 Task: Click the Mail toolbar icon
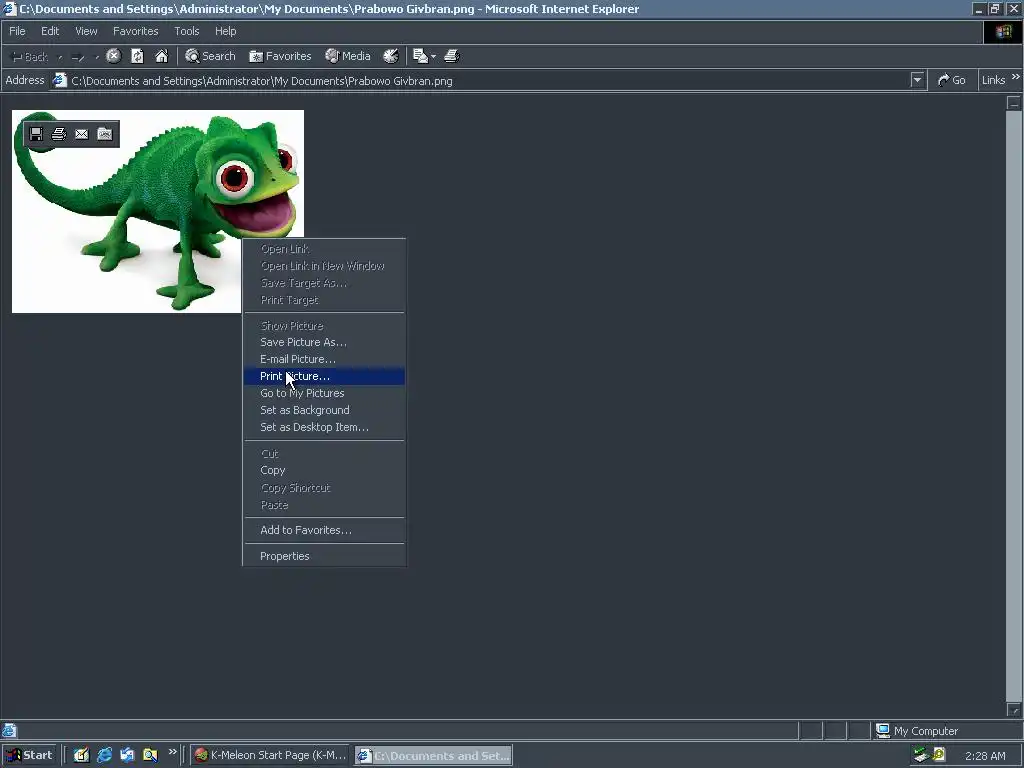421,56
